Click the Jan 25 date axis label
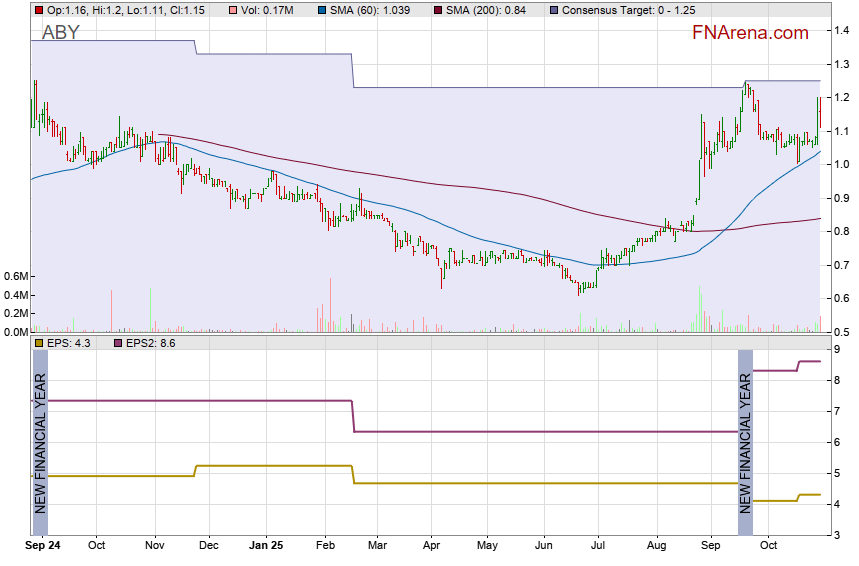 266,546
